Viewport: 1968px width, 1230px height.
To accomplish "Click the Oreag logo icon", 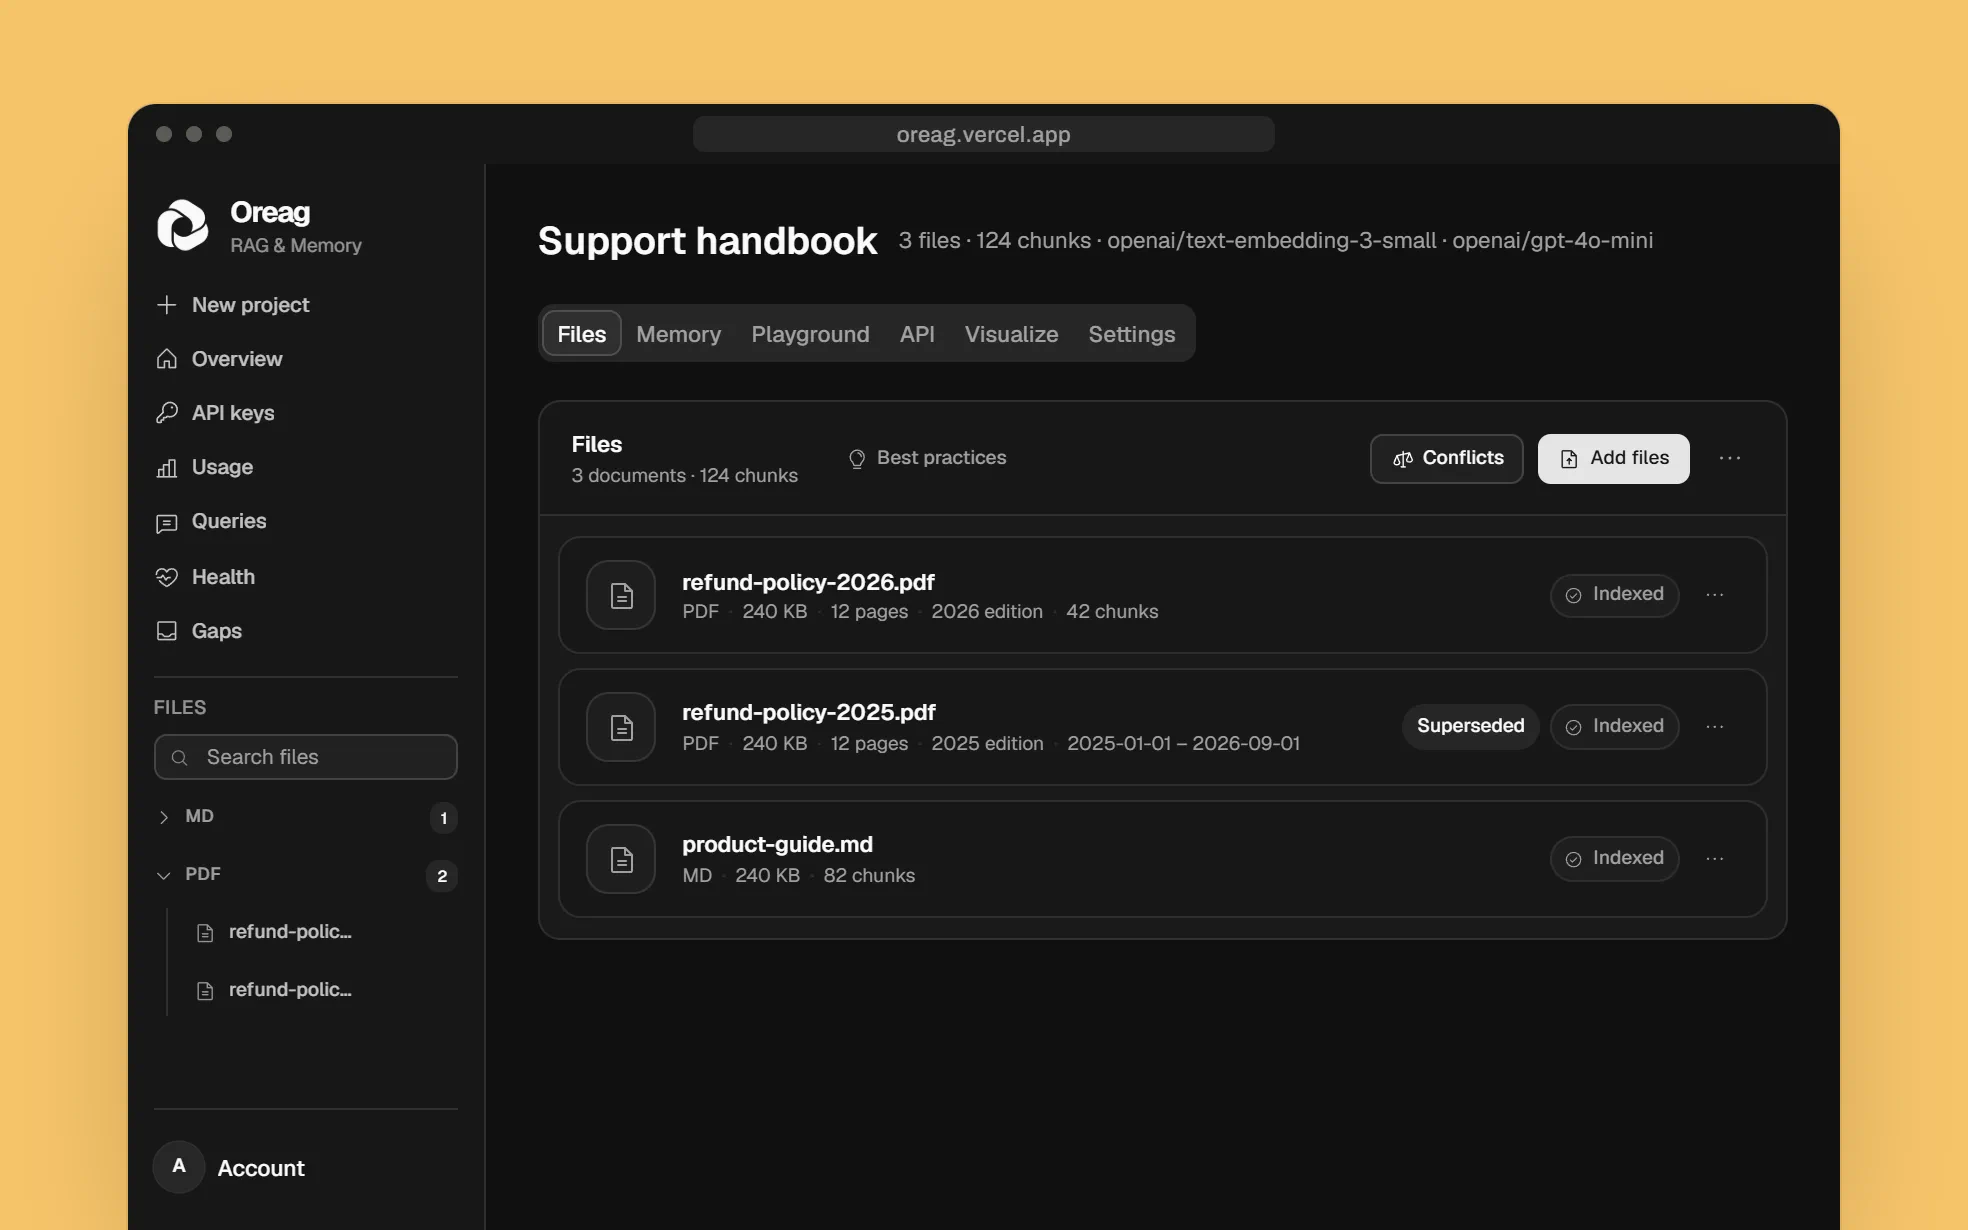I will coord(183,225).
